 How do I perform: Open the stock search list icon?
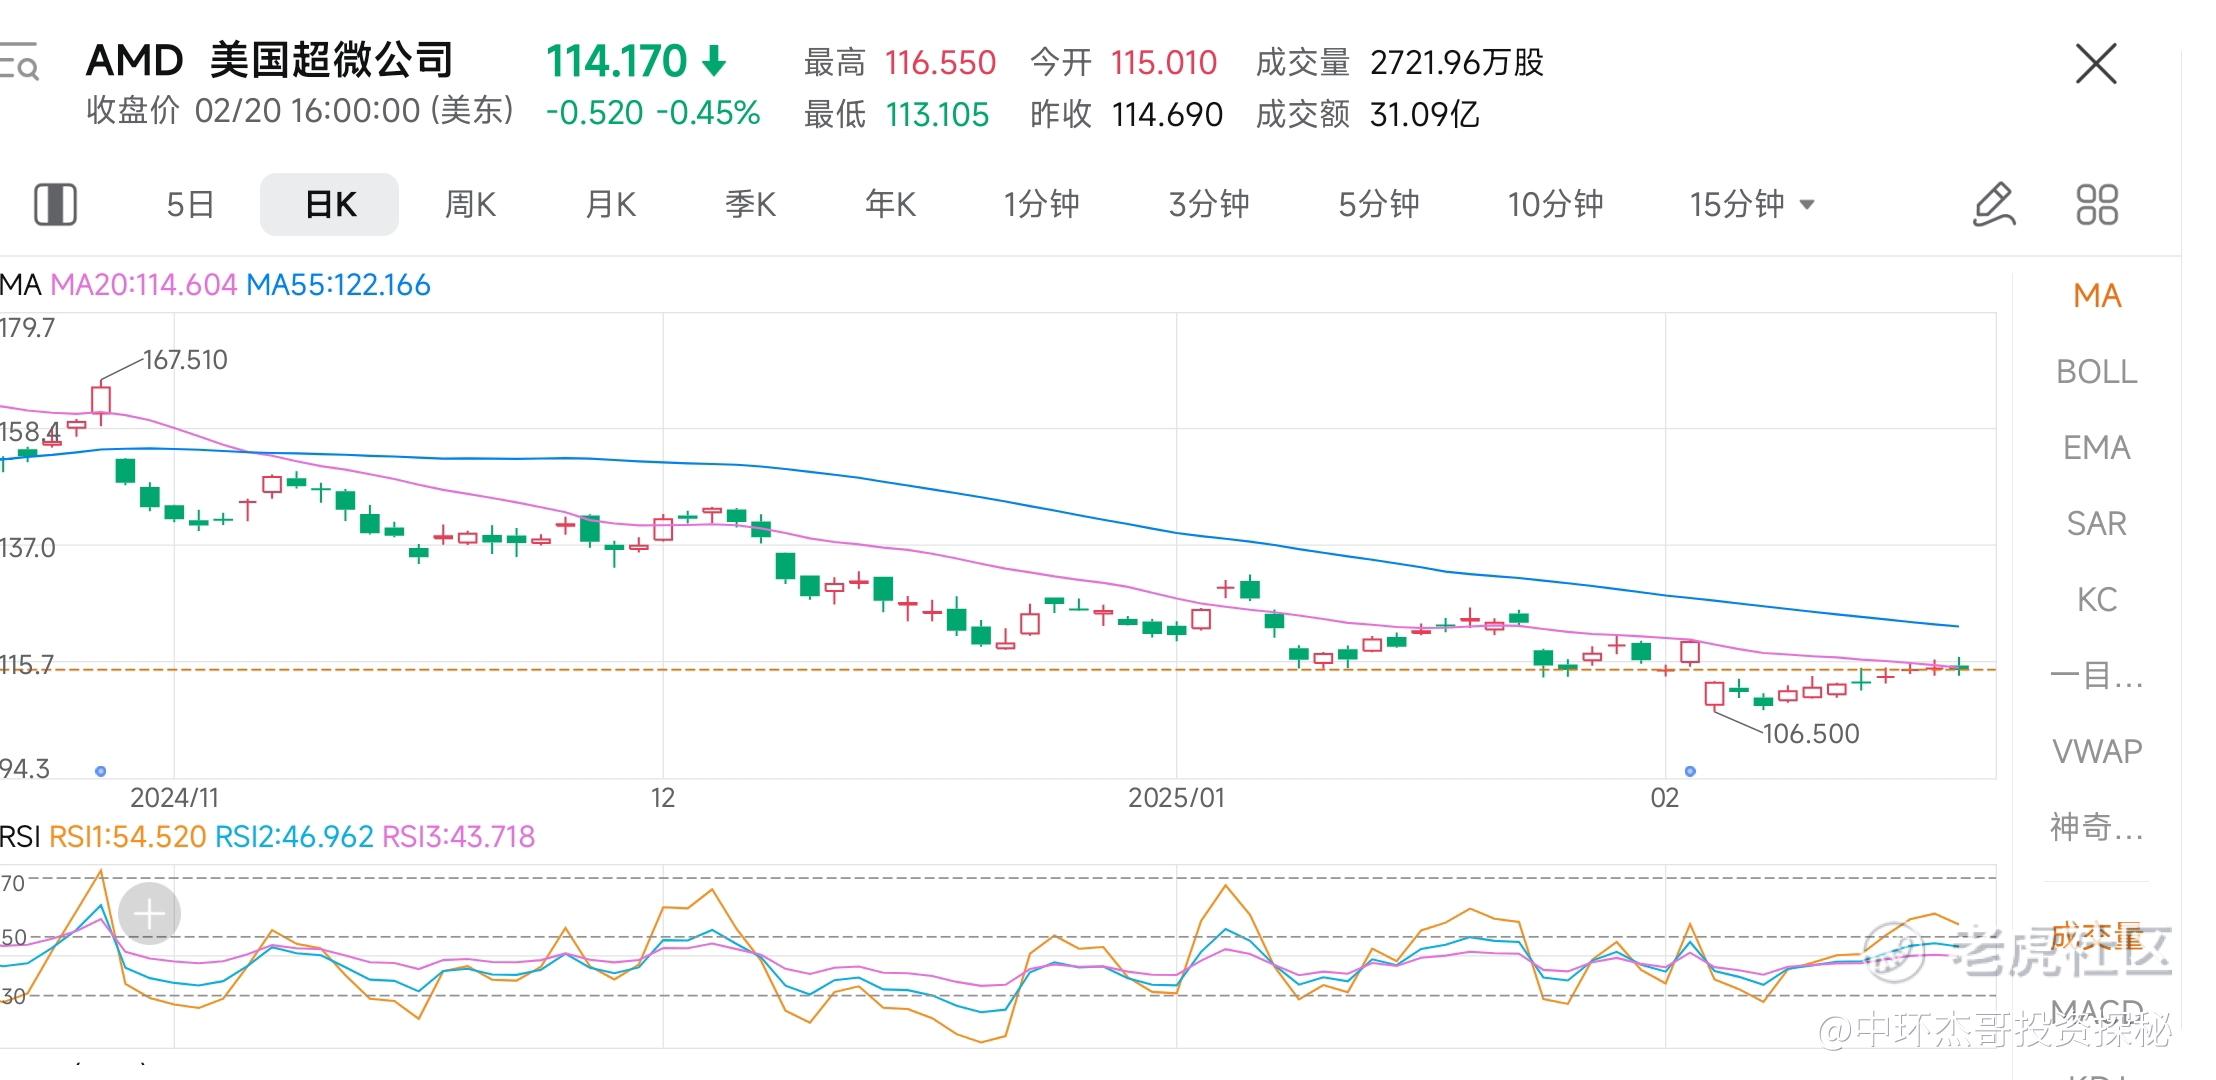[18, 62]
